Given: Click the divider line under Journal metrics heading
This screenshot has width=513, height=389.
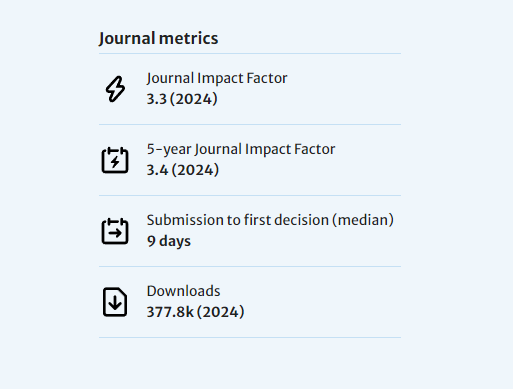Looking at the screenshot, I should click(x=250, y=53).
